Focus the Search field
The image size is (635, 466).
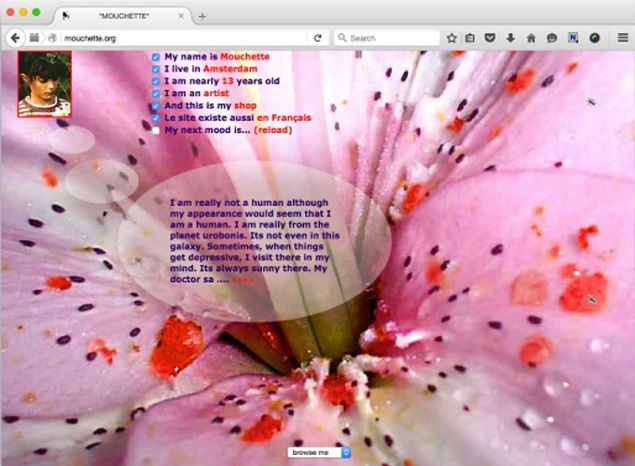click(x=387, y=38)
